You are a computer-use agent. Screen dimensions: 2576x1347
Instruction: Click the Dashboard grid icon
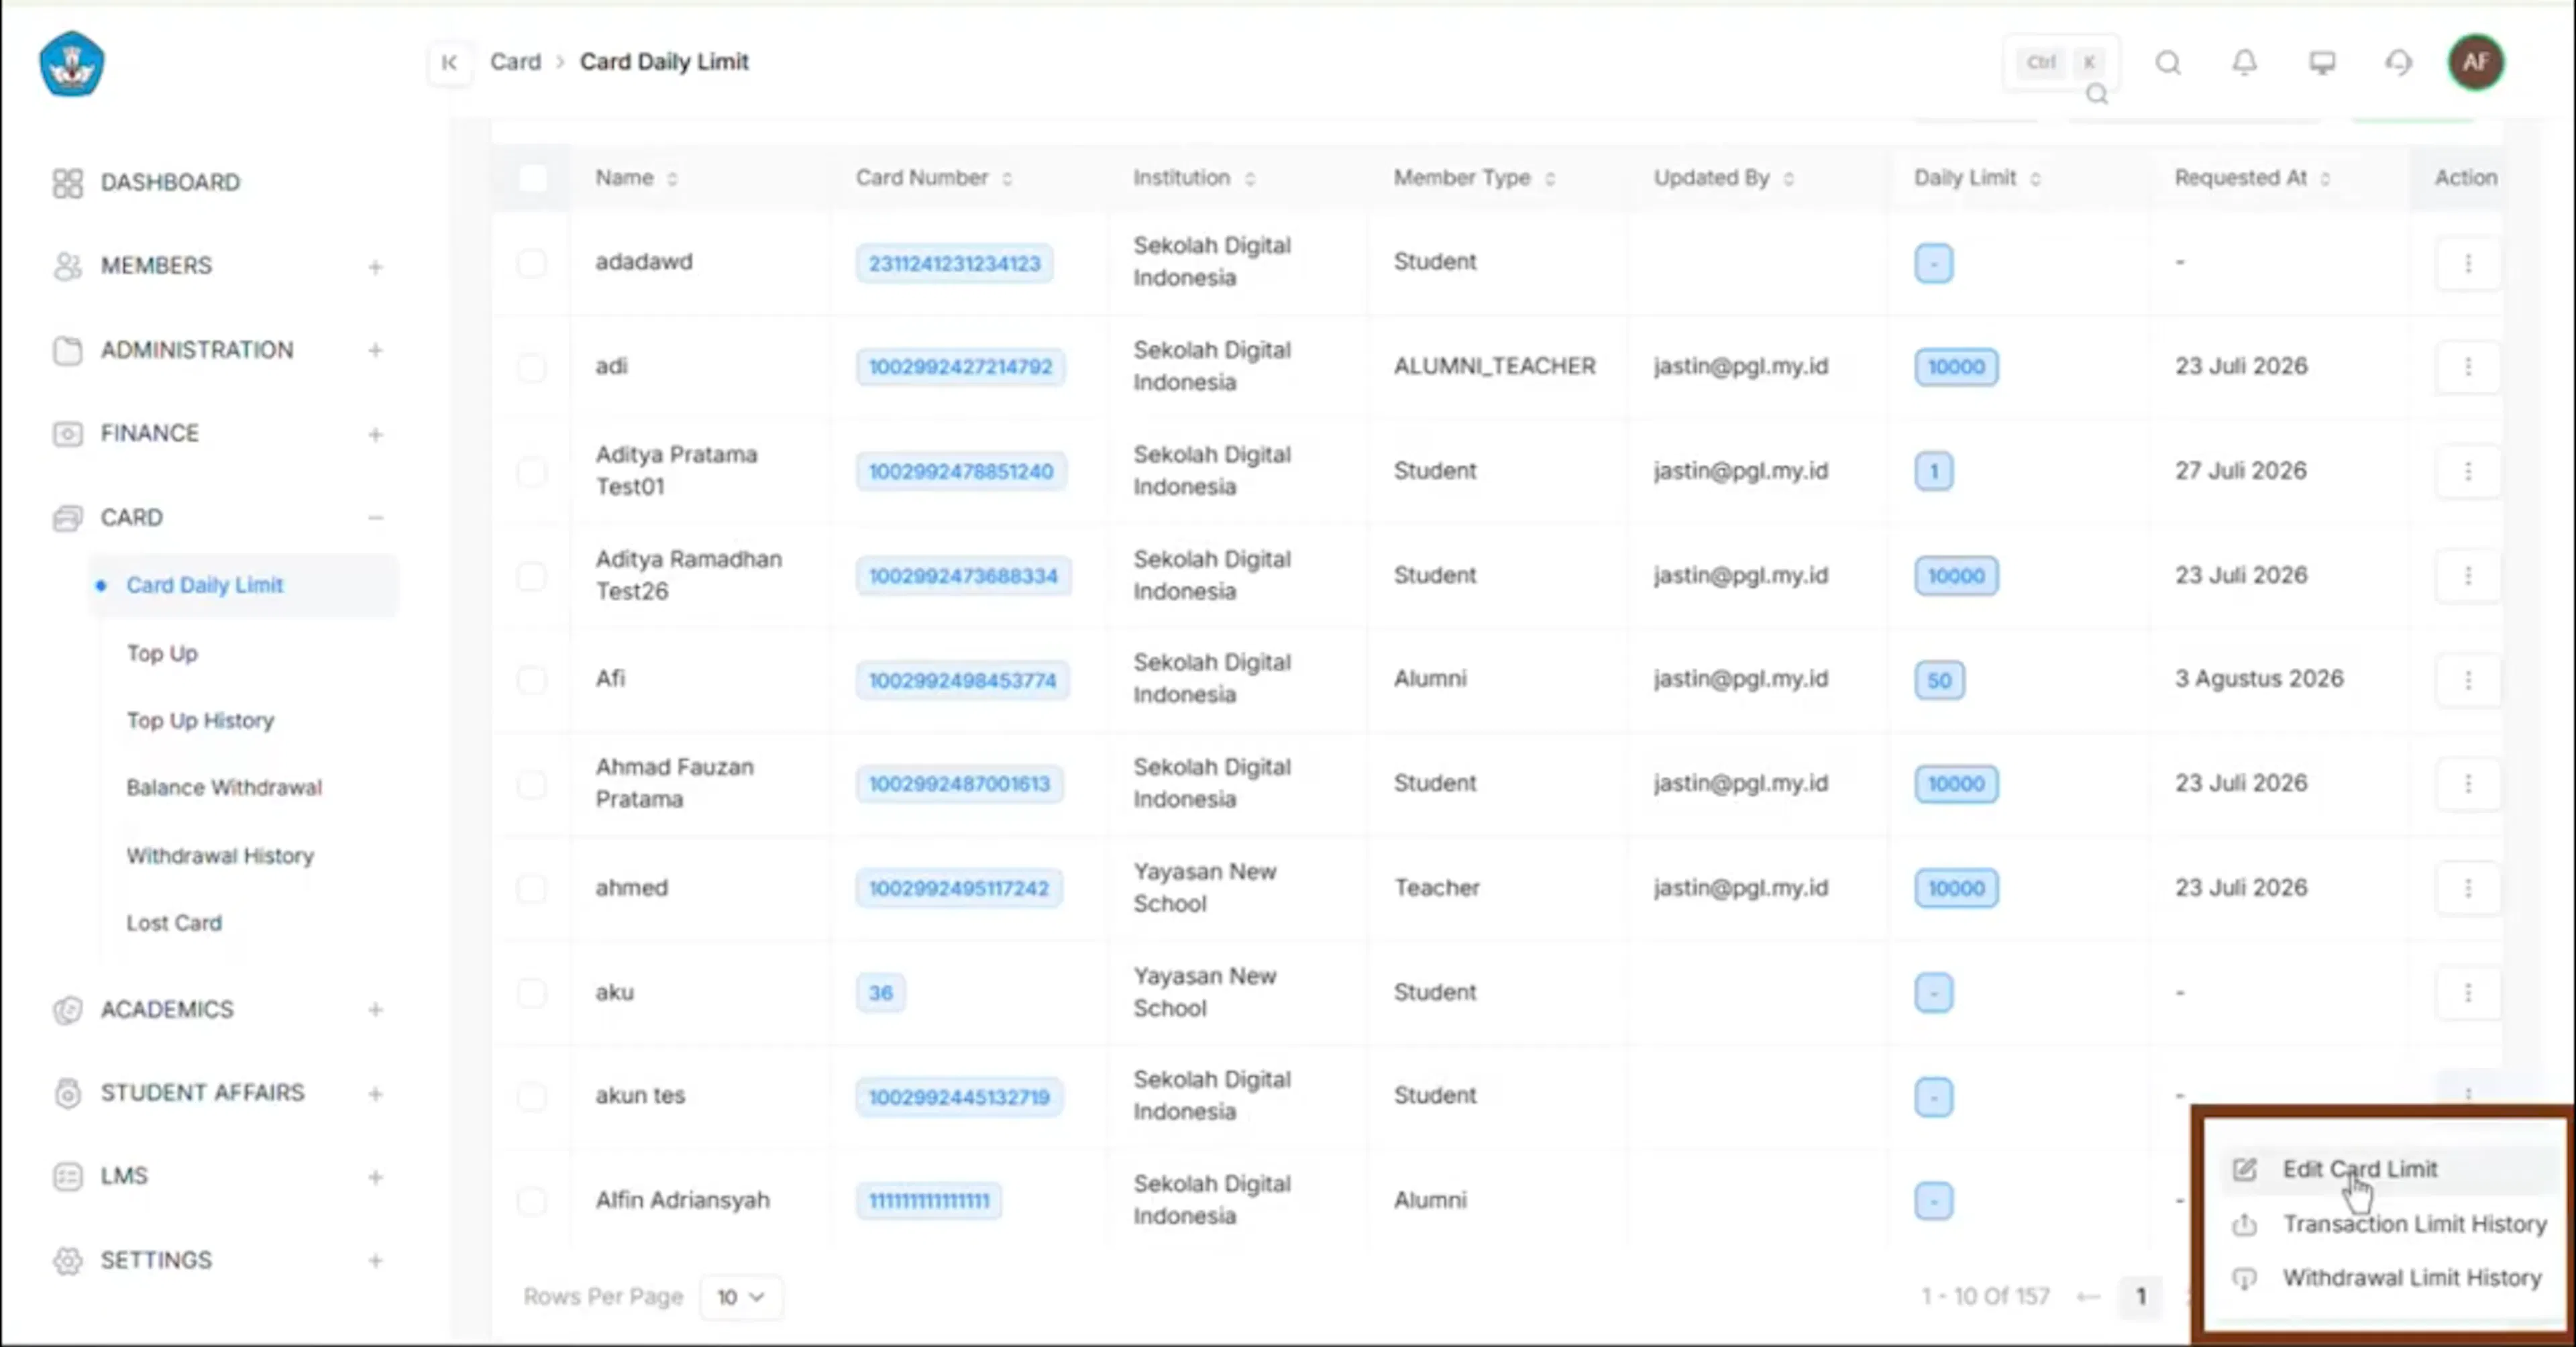click(x=67, y=183)
